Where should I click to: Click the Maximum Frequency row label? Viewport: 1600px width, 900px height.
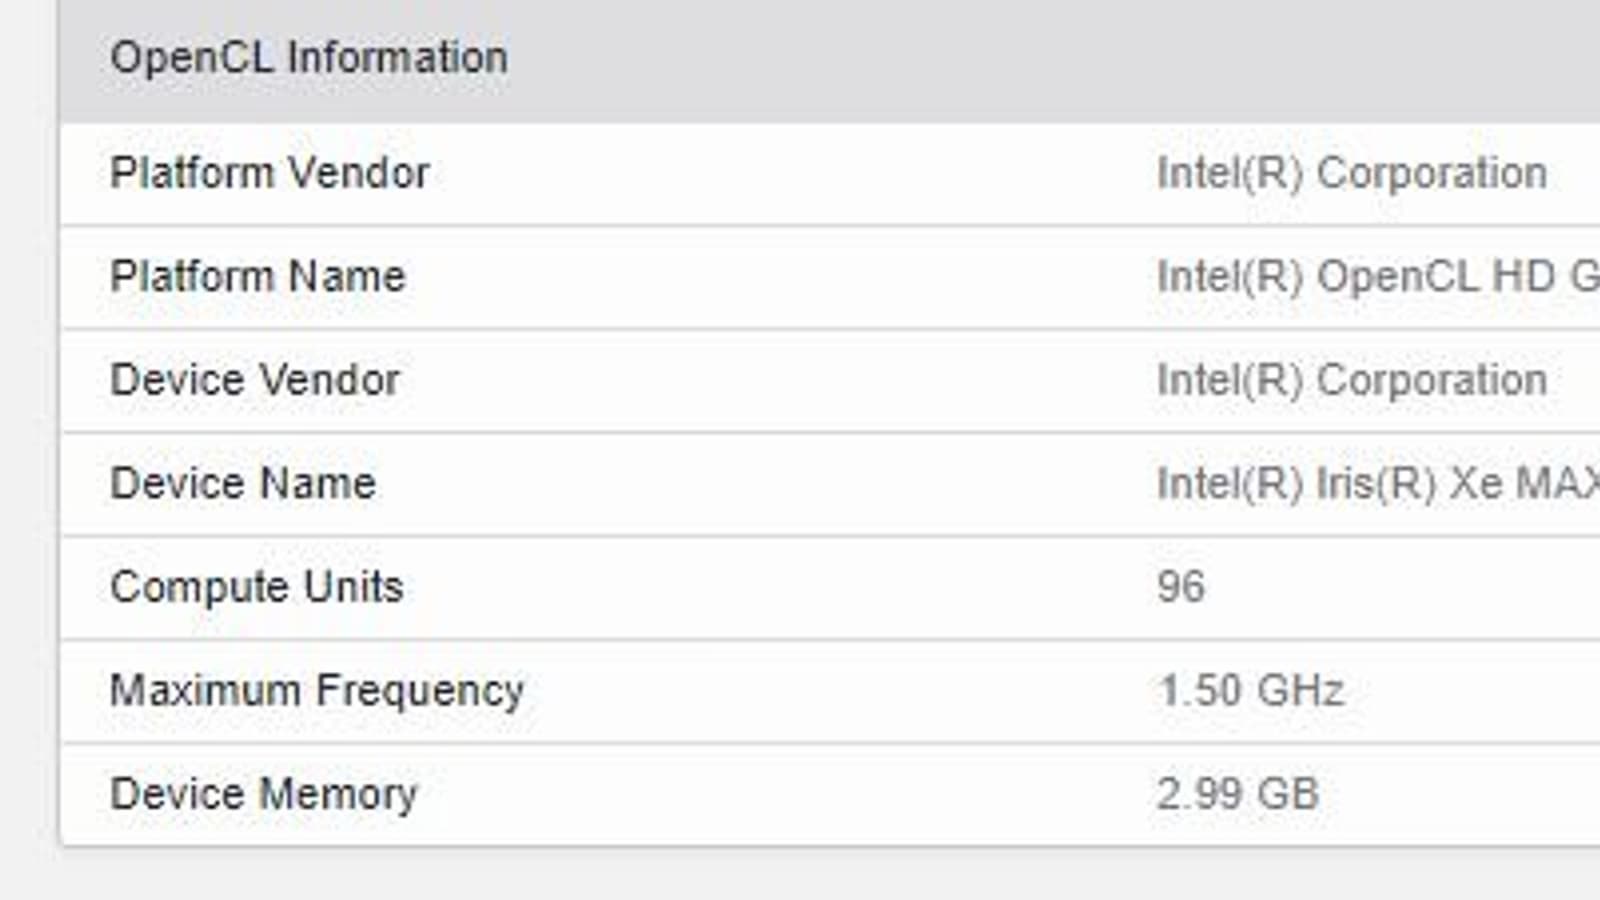click(317, 691)
